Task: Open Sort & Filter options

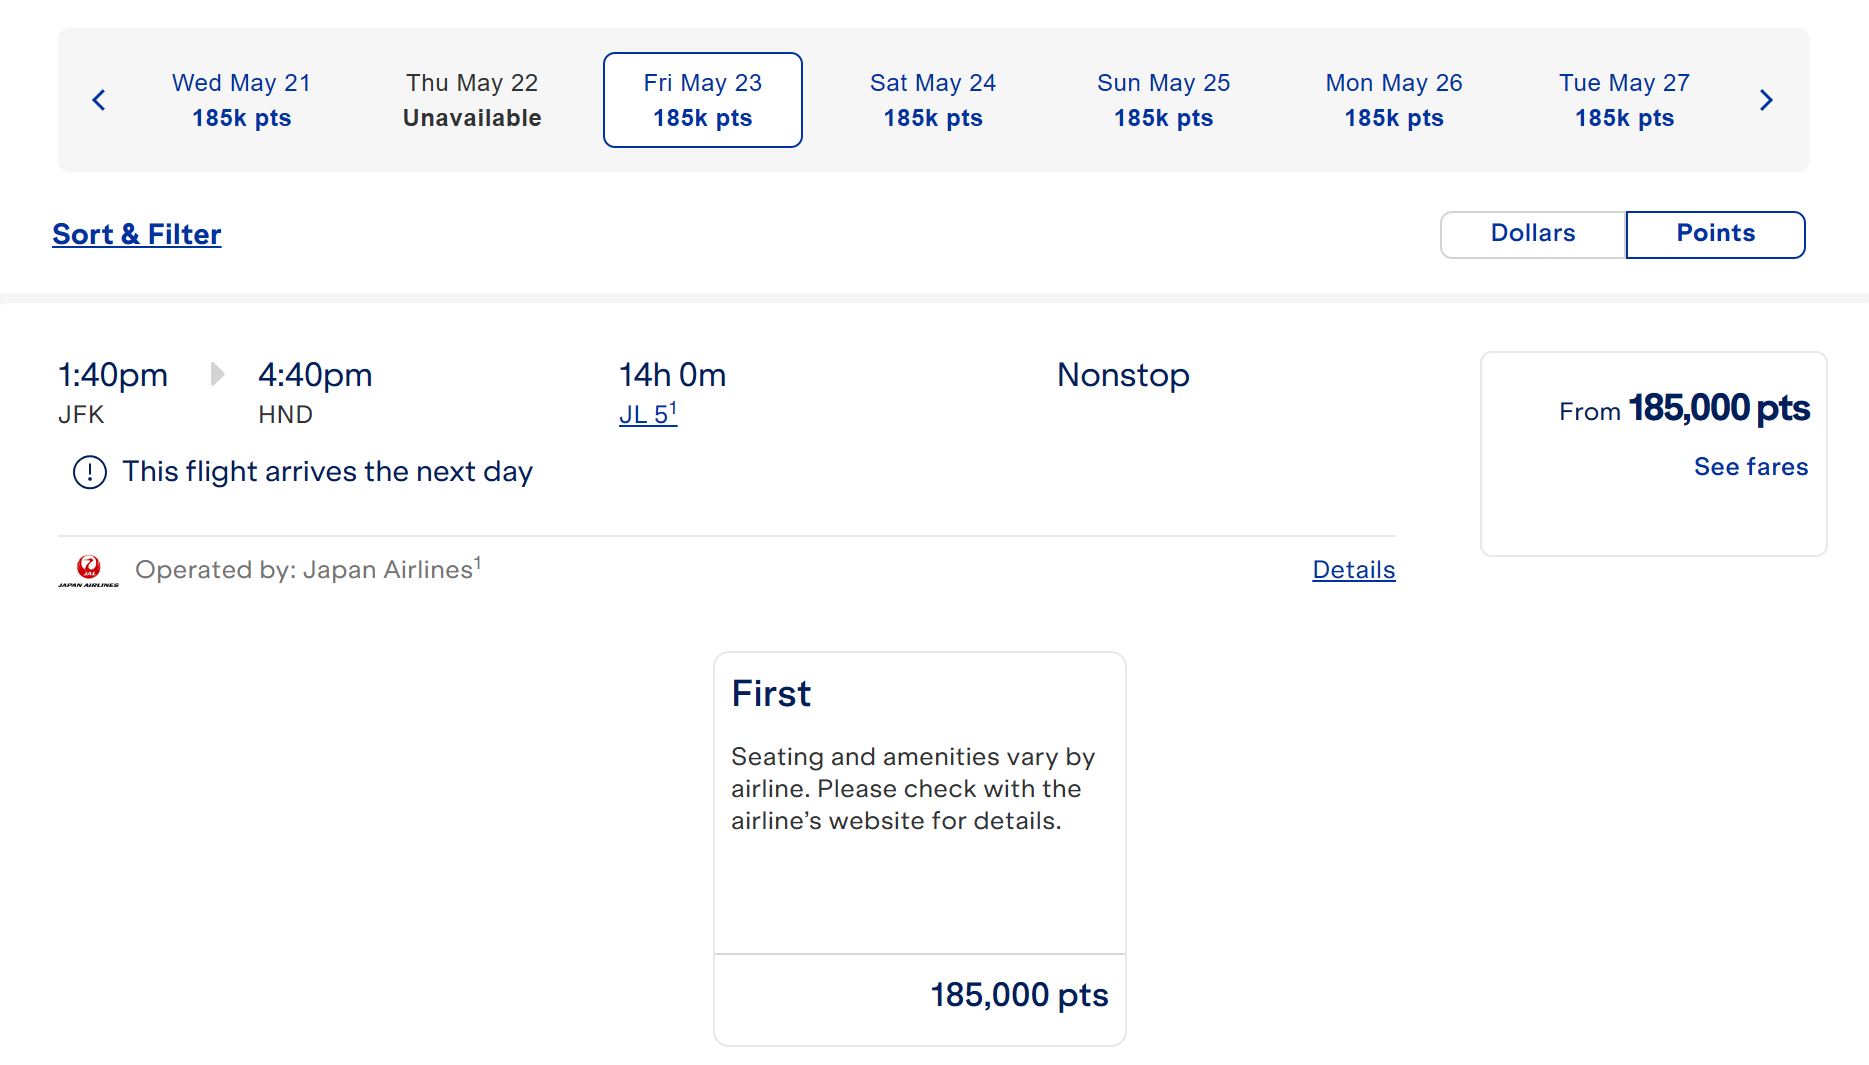Action: [137, 234]
